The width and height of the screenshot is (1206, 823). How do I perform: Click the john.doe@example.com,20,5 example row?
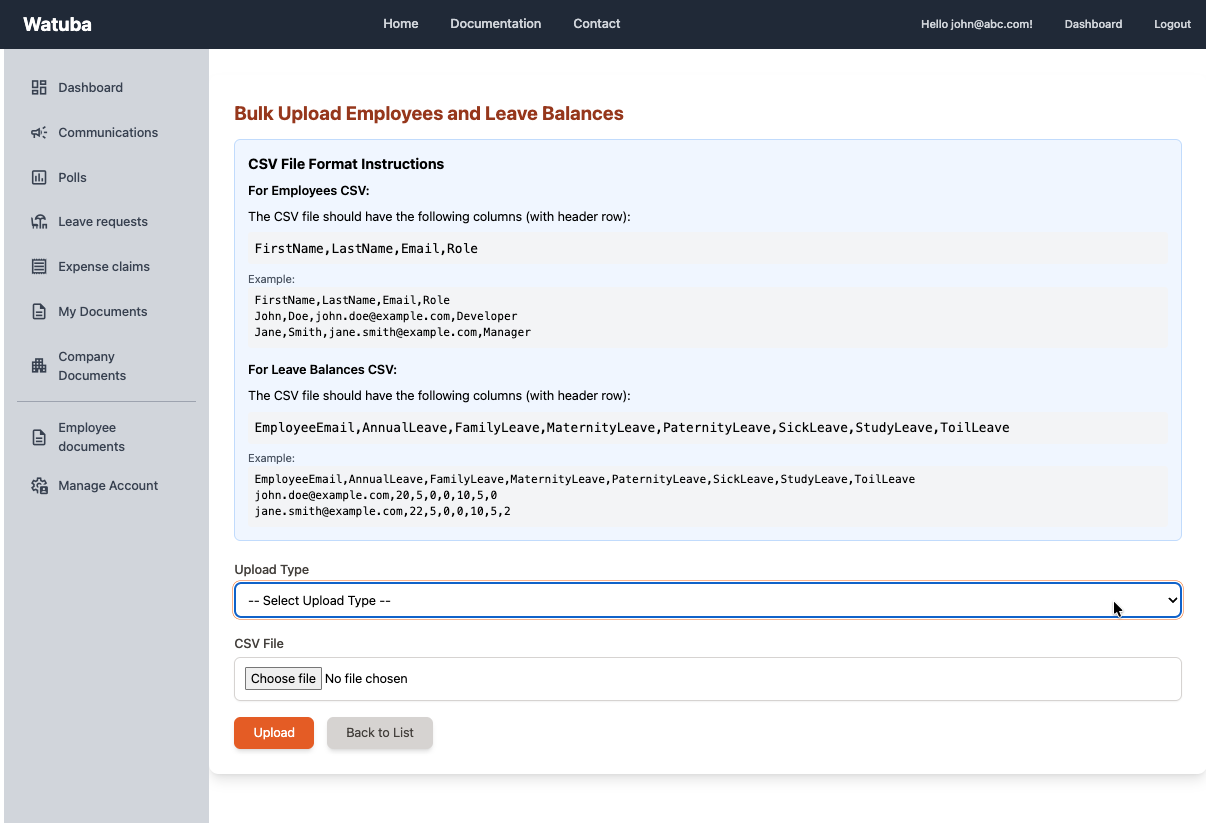coord(376,495)
